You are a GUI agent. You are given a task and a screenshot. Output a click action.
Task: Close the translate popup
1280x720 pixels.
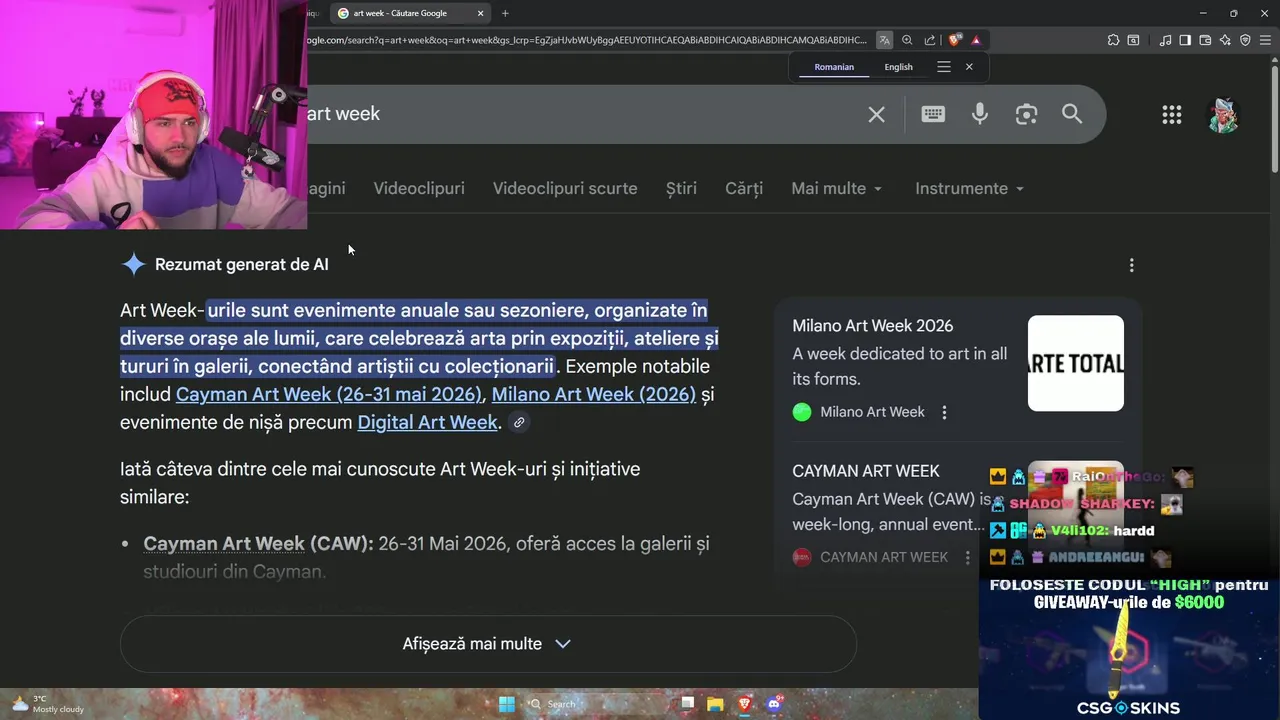coord(969,67)
